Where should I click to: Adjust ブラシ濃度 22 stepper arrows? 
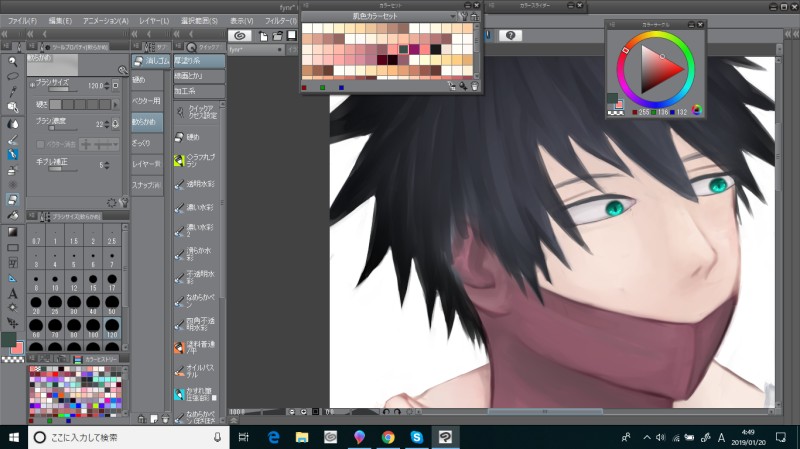tap(107, 124)
